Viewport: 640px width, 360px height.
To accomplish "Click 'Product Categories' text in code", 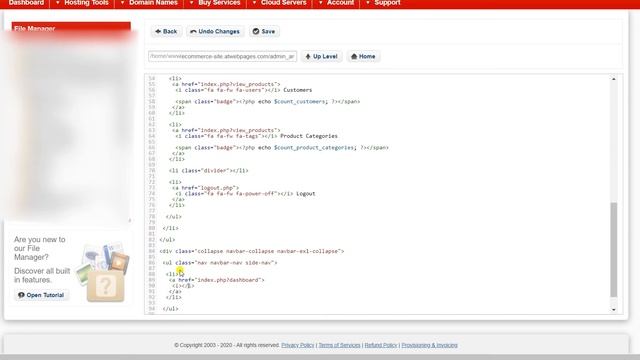I will [x=309, y=136].
